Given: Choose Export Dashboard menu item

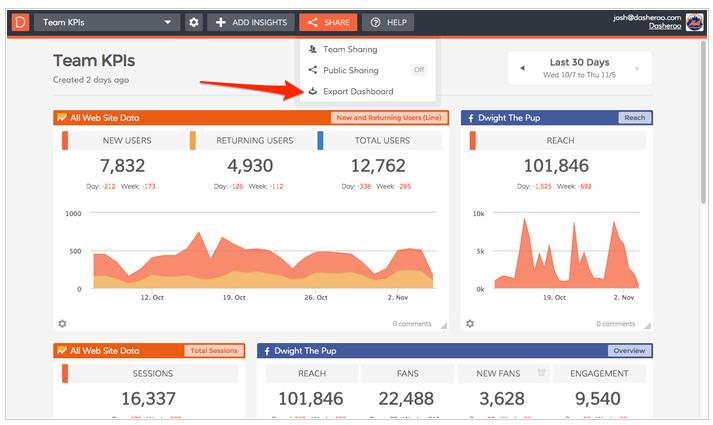Looking at the screenshot, I should click(x=357, y=91).
